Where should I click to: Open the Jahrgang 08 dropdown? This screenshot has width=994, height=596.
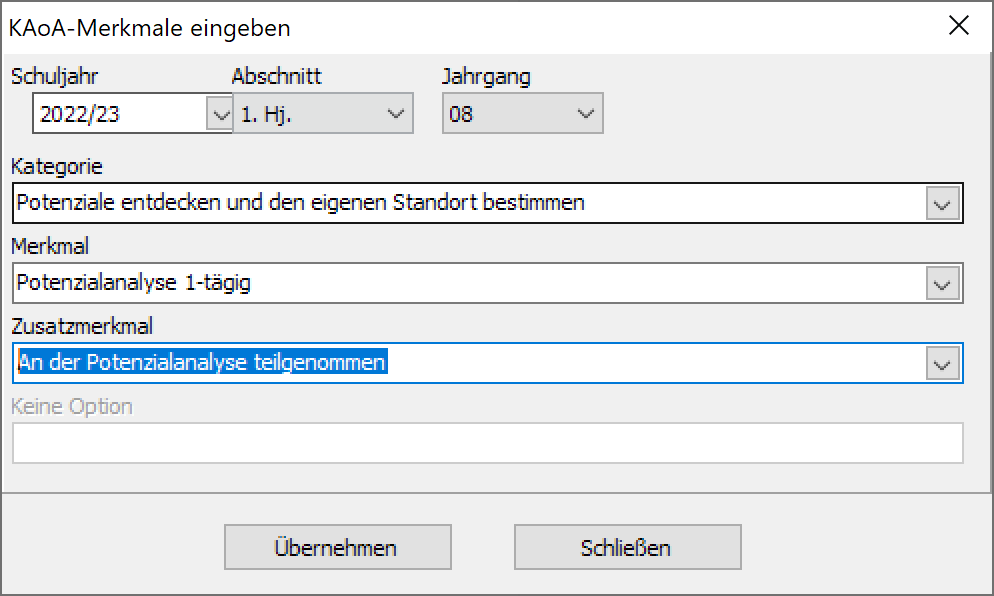coord(522,113)
